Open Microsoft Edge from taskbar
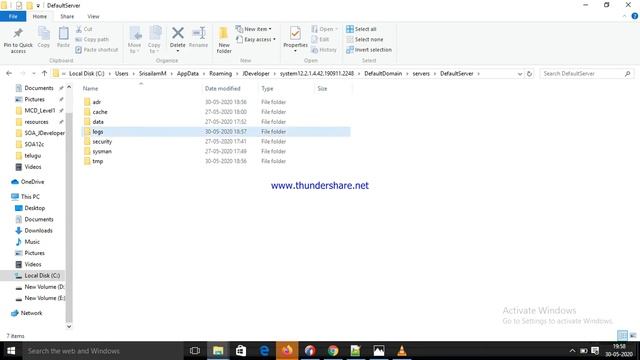 click(264, 351)
